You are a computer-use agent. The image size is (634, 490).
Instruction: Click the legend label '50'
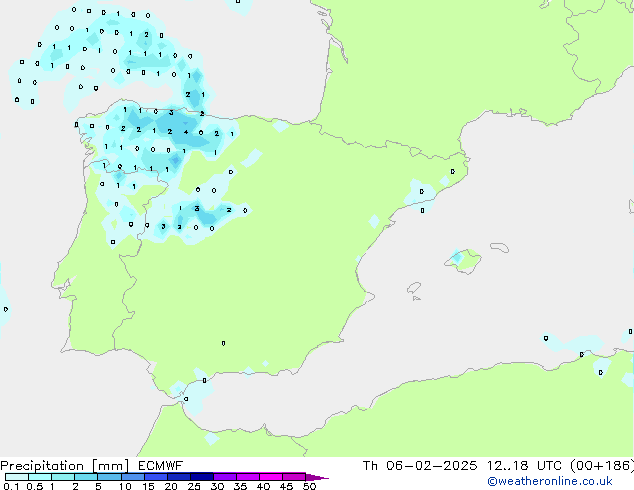tap(309, 486)
